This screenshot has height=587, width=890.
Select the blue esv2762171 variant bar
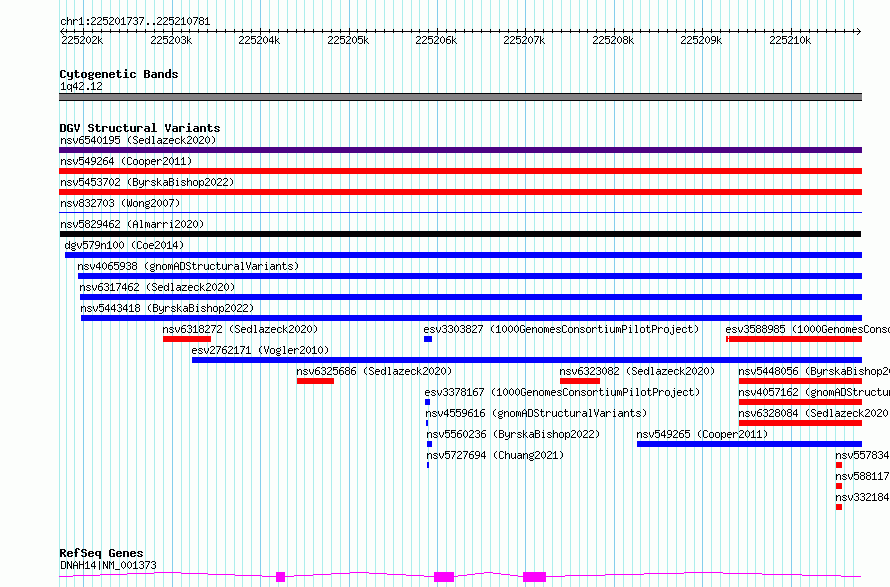527,360
